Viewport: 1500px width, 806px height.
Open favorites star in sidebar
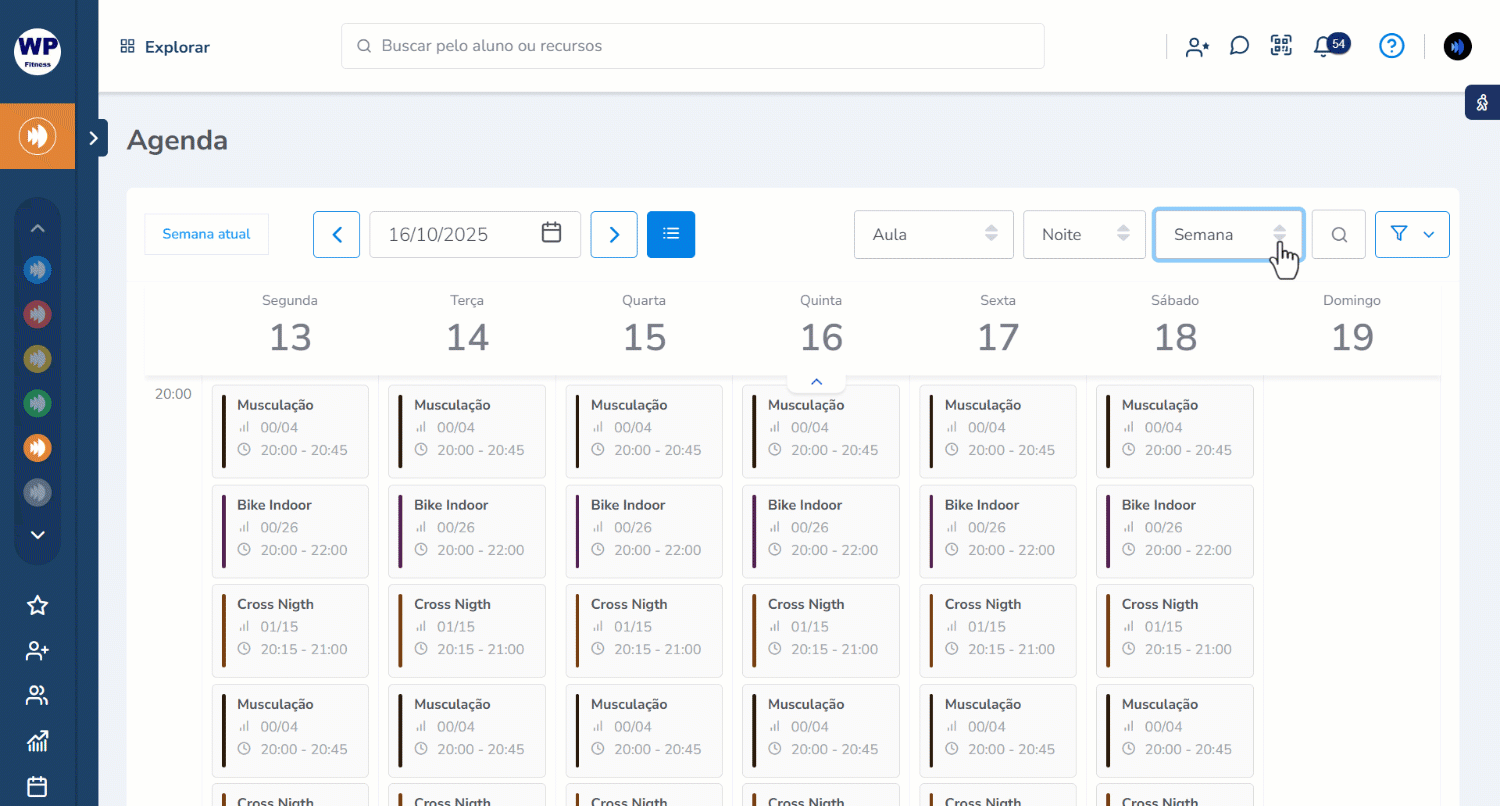(x=37, y=605)
